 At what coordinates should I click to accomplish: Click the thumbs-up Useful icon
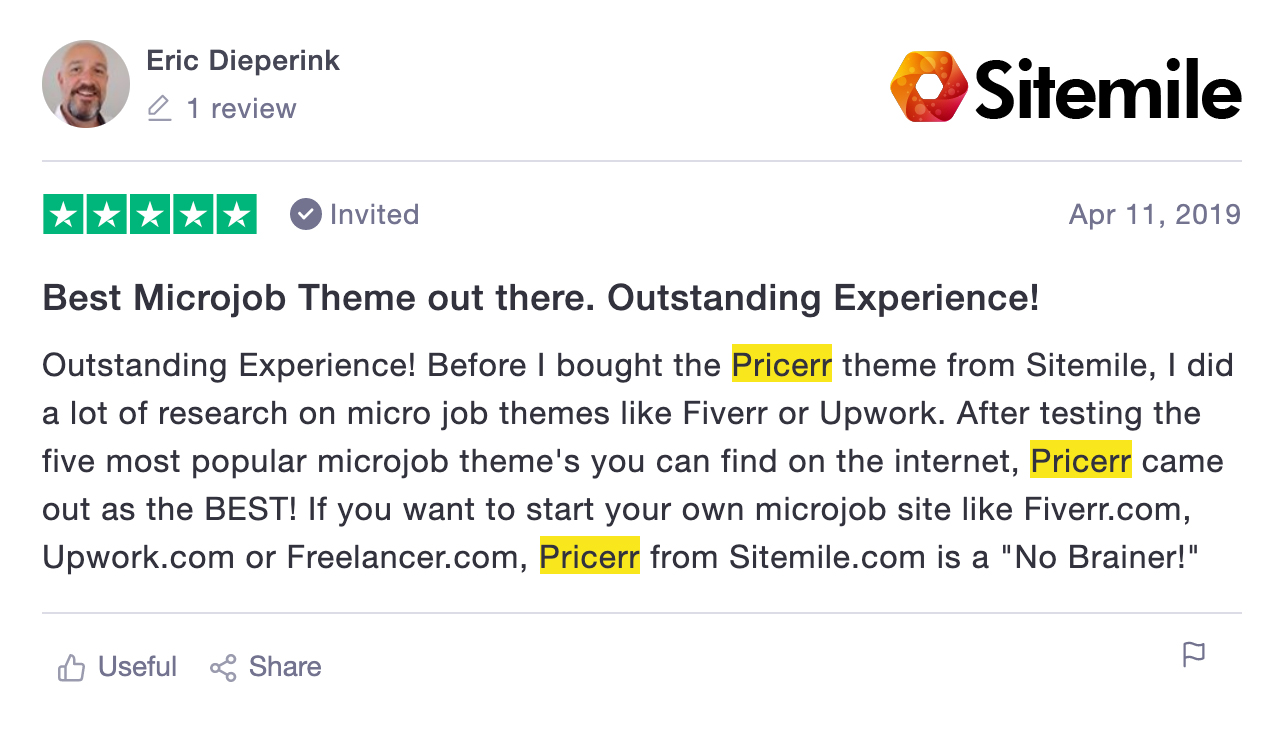point(71,668)
